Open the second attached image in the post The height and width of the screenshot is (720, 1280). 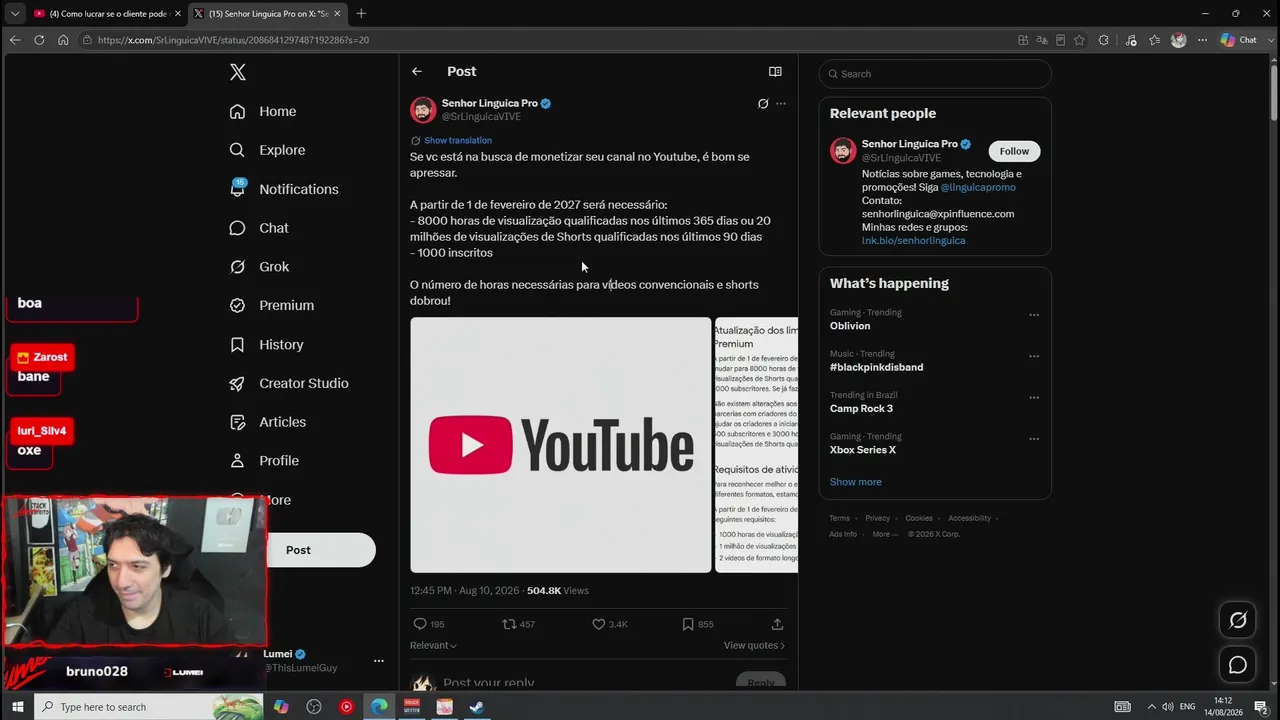(756, 445)
